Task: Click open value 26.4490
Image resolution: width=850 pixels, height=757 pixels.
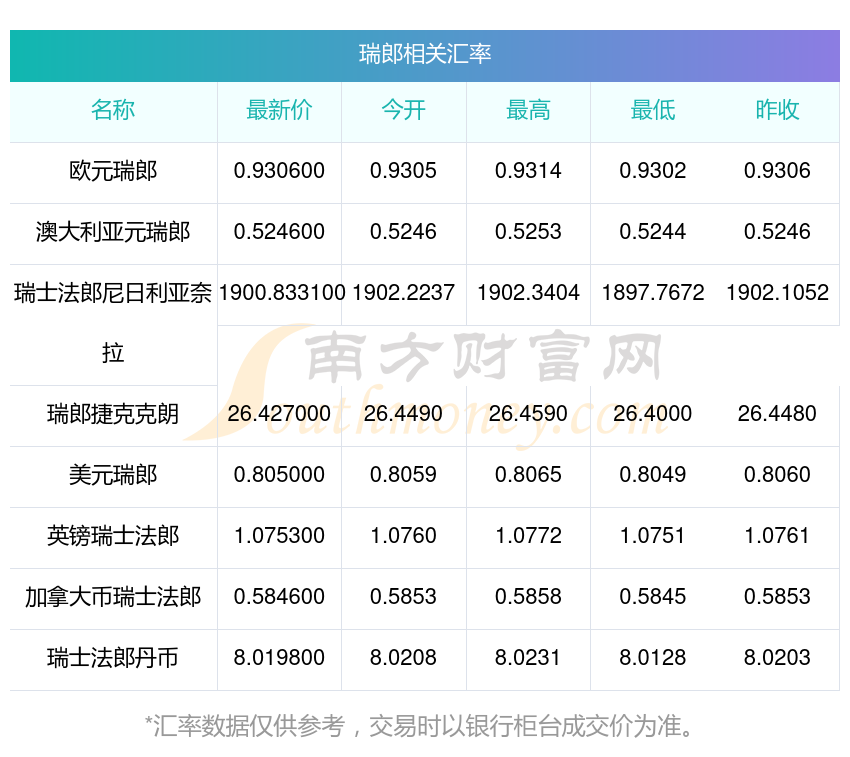Action: click(x=403, y=414)
